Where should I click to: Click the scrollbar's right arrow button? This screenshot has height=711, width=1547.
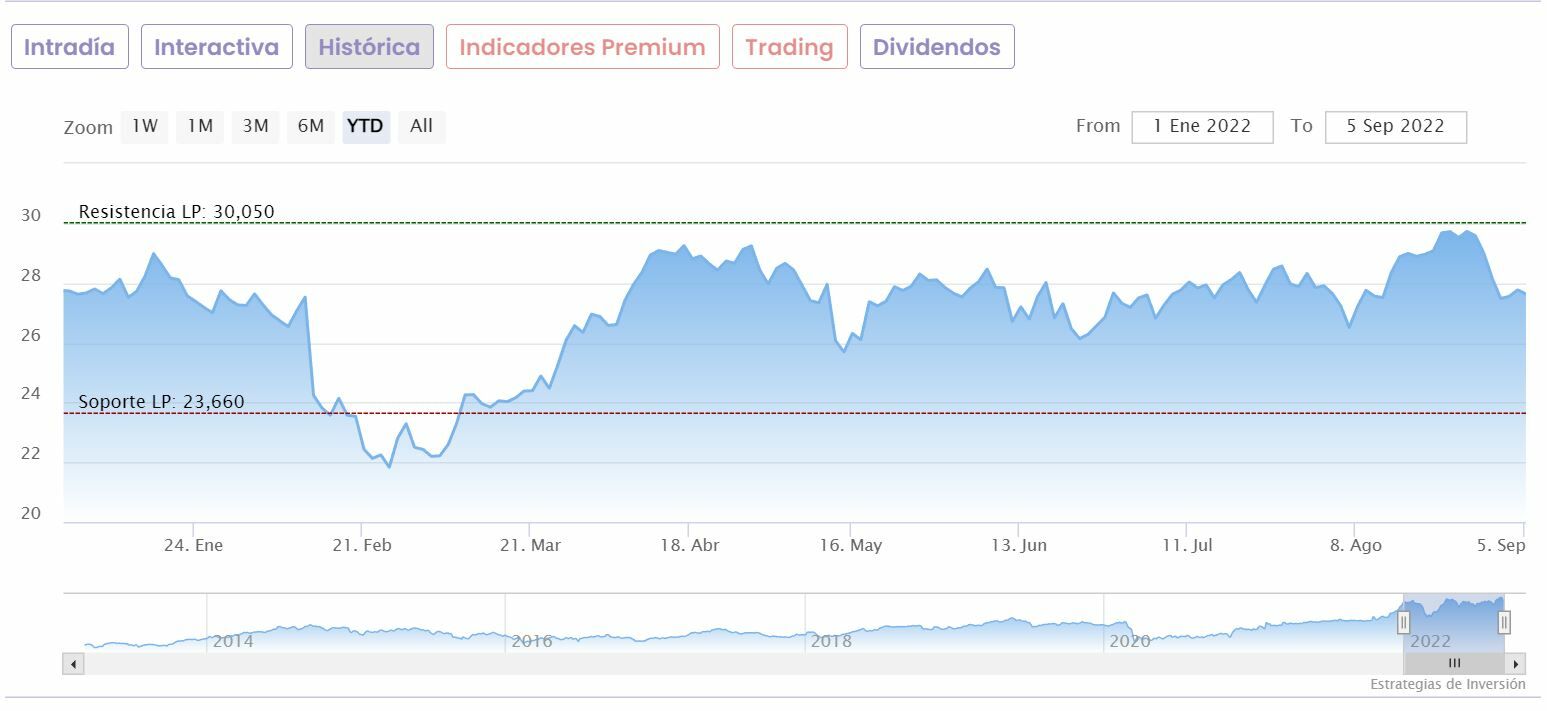coord(1516,664)
